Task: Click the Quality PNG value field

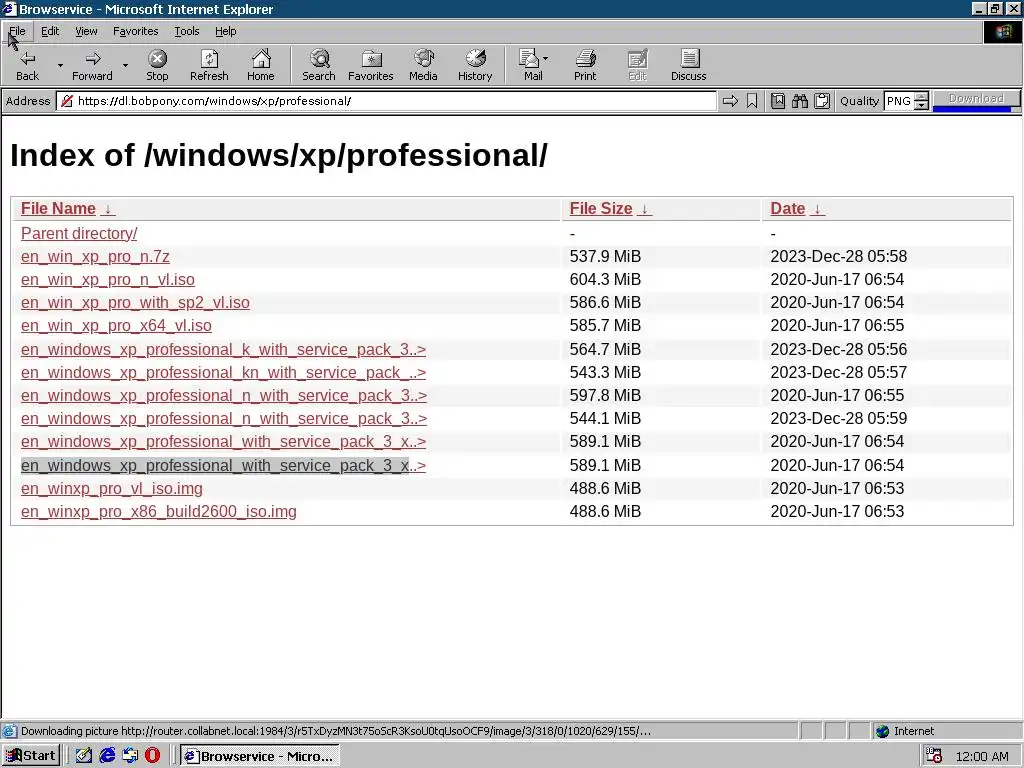Action: (899, 101)
